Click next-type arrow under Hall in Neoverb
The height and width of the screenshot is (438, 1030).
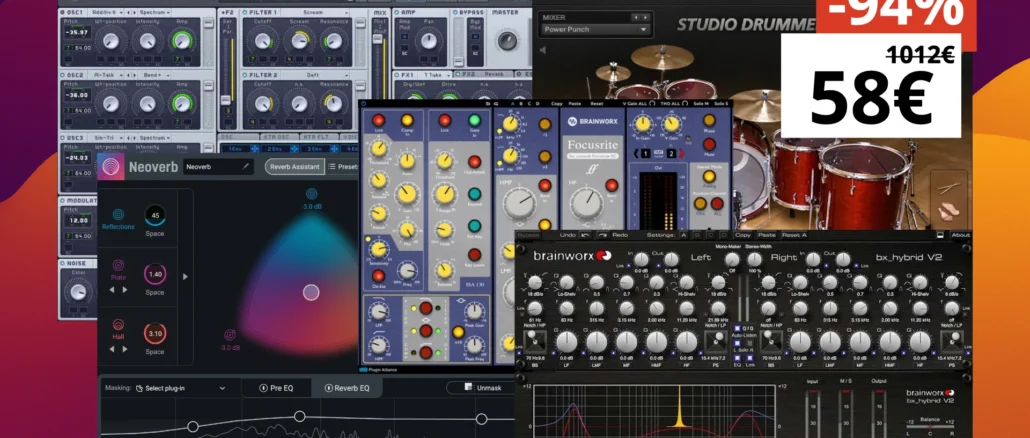click(125, 349)
